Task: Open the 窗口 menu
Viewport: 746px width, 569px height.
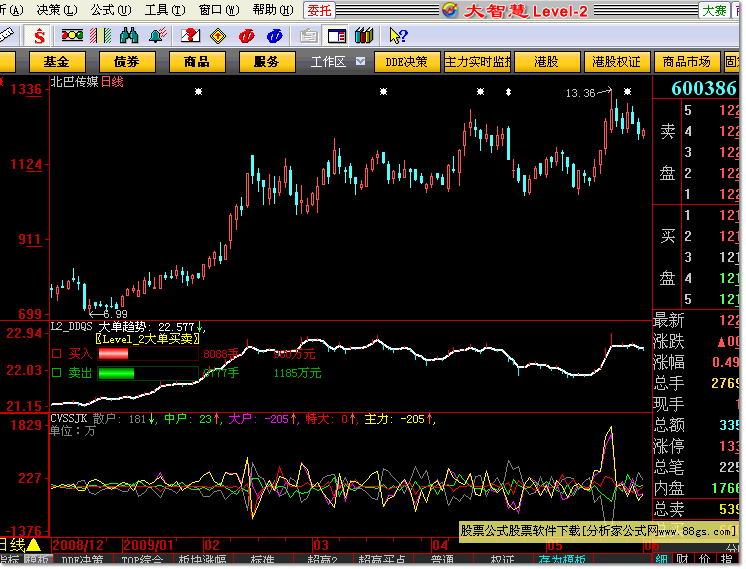Action: (219, 10)
